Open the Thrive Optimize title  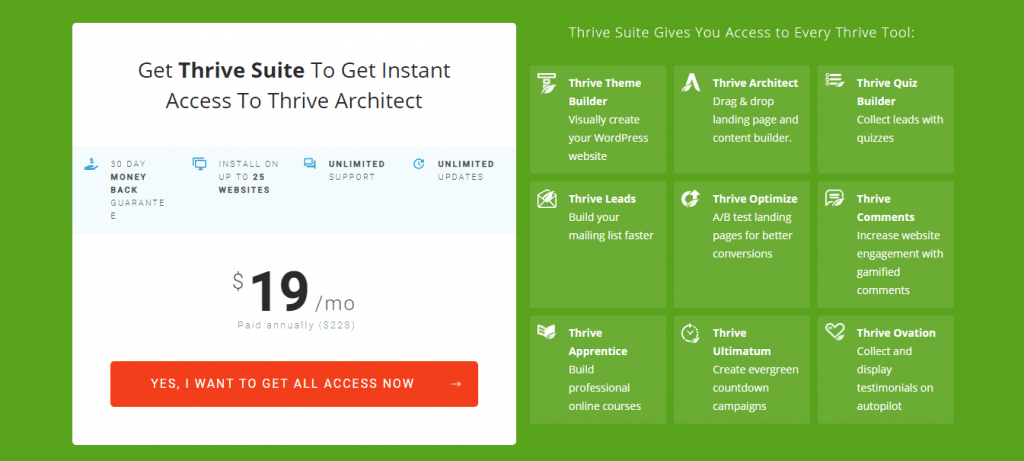pyautogui.click(x=755, y=199)
